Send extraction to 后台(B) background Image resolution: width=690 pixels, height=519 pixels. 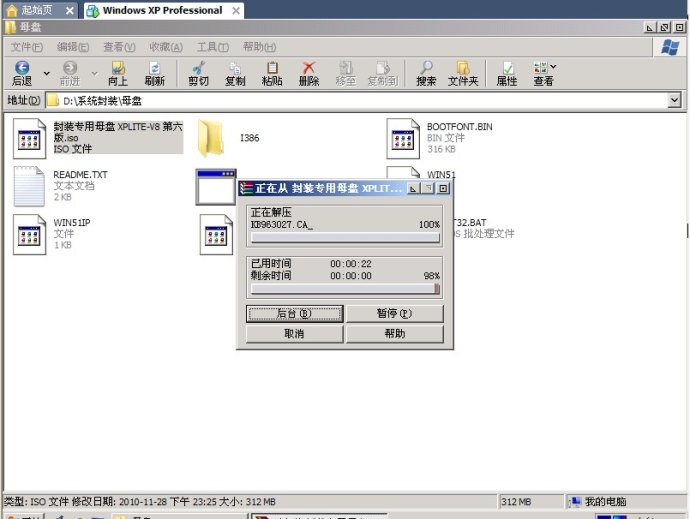pos(294,313)
